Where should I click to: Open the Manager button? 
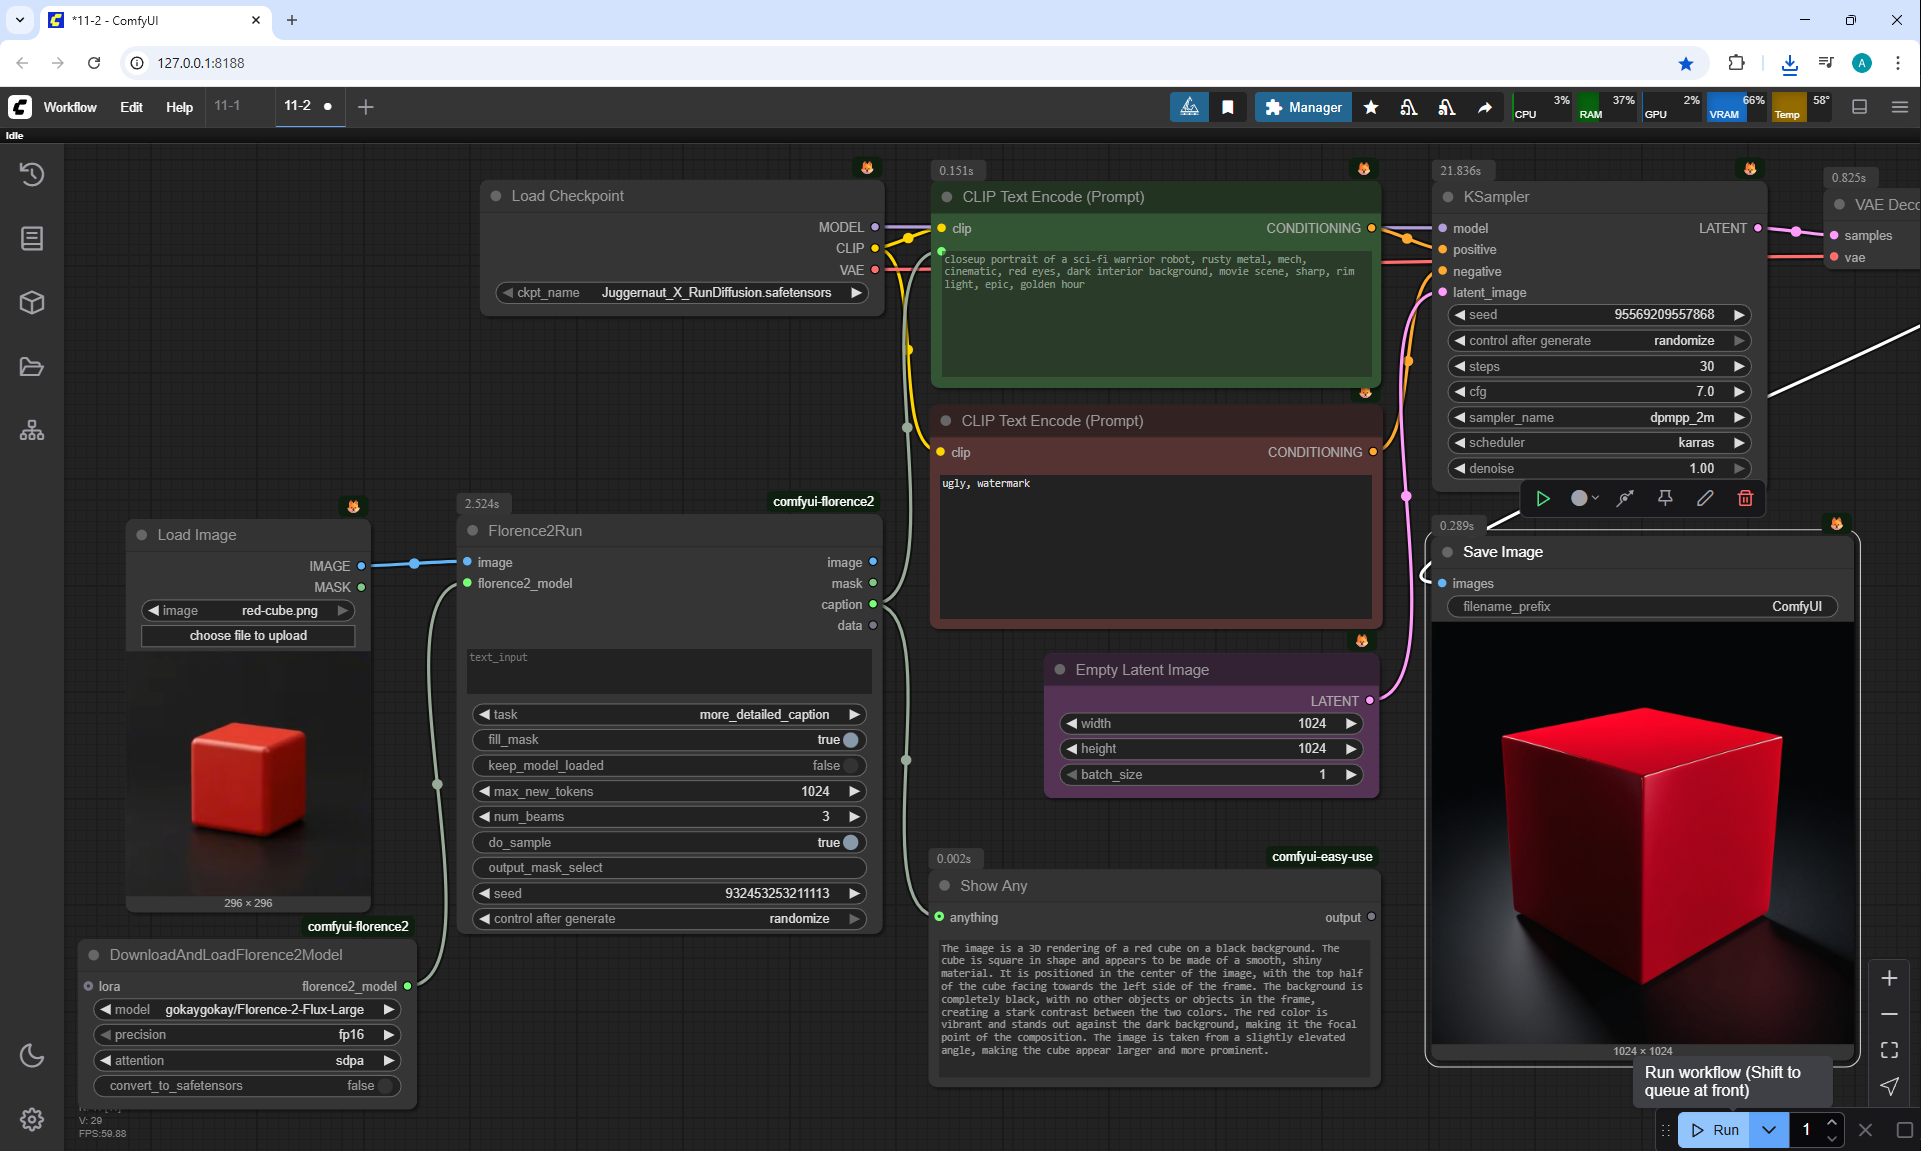1303,107
